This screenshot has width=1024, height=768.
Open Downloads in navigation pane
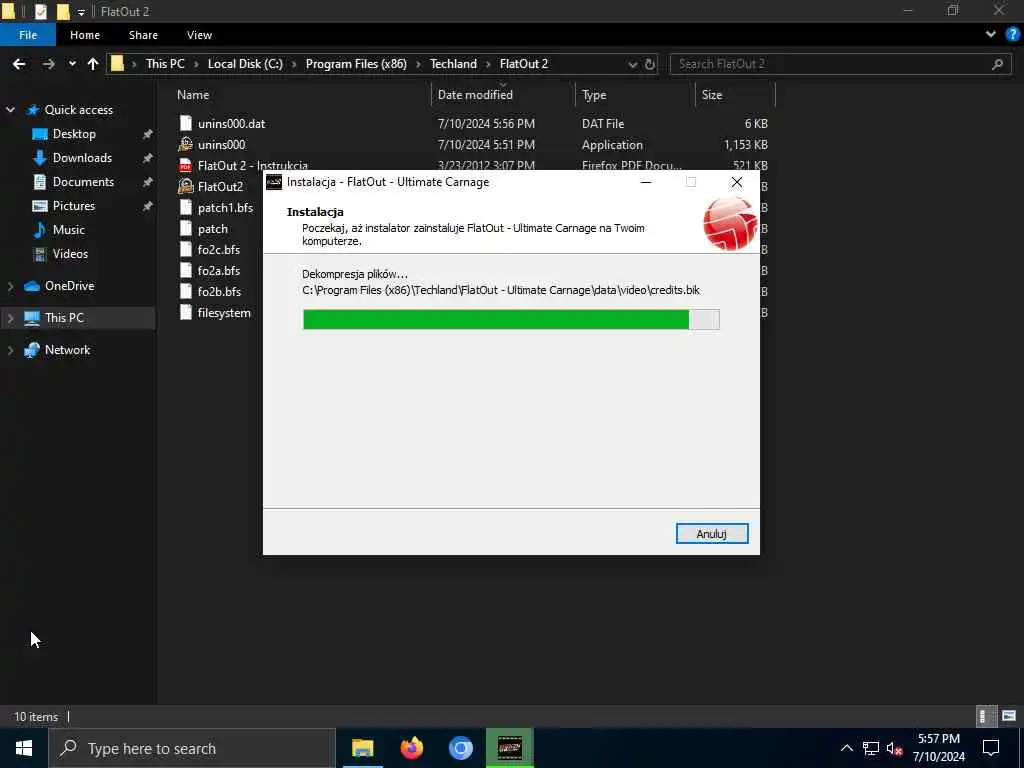point(82,158)
